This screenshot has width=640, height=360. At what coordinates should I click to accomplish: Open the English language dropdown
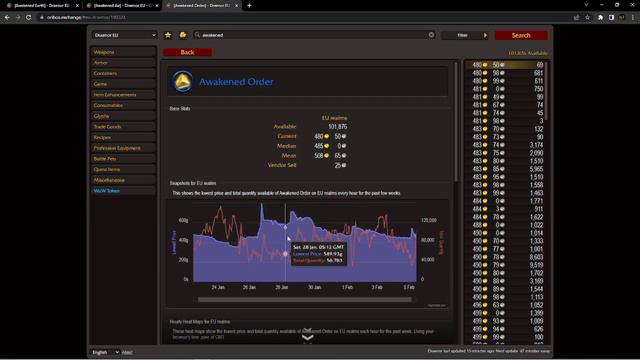point(105,352)
